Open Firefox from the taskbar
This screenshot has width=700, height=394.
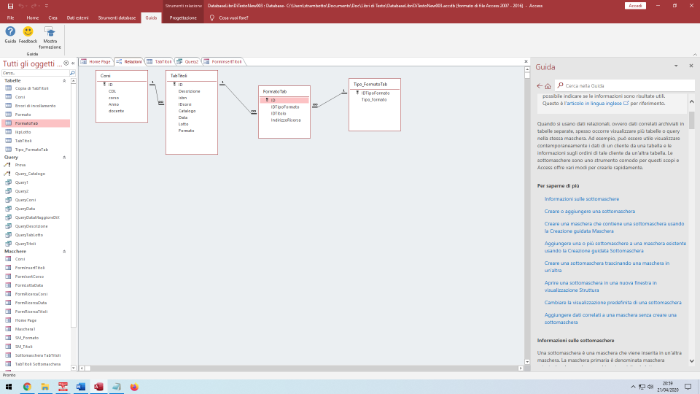tap(134, 387)
